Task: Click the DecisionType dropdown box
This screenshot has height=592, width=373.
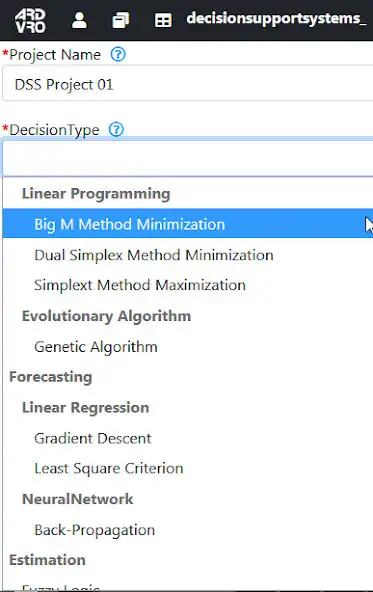Action: pyautogui.click(x=188, y=158)
